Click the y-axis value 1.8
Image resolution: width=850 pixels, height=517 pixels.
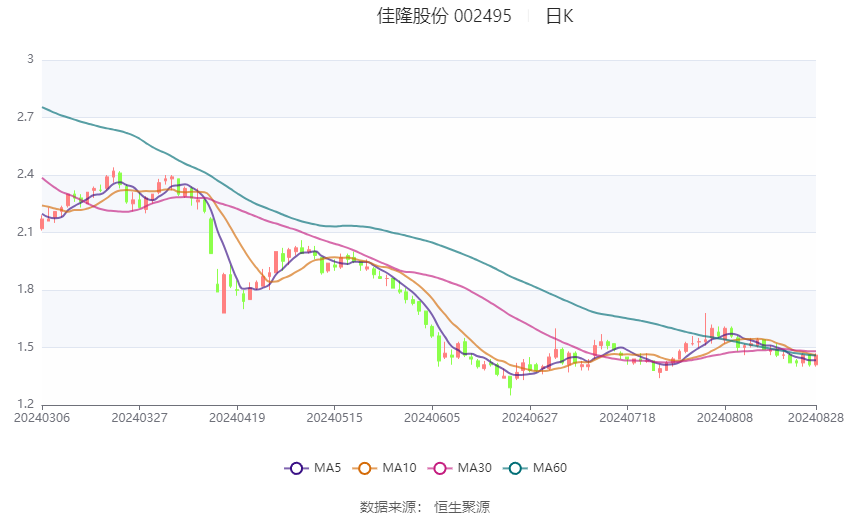[25, 289]
